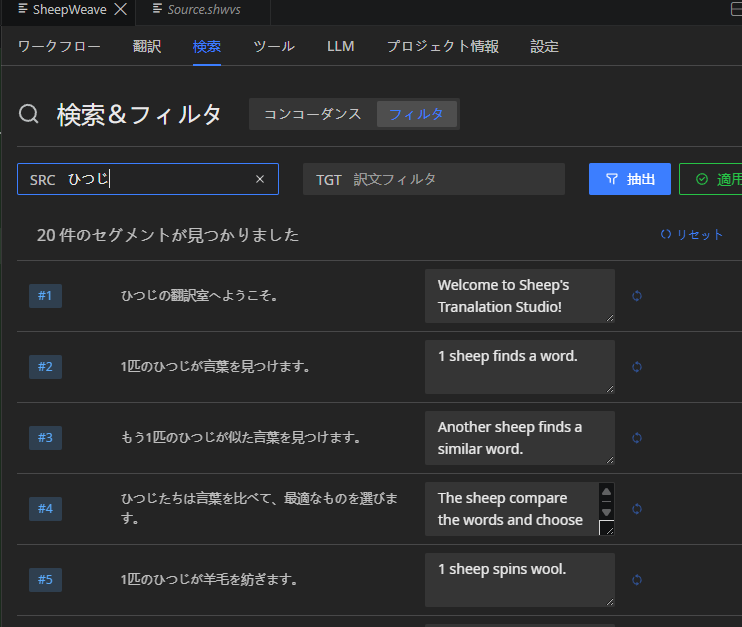Click the resize grip of segment #1 textarea
Viewport: 742px width, 627px height.
click(x=610, y=318)
